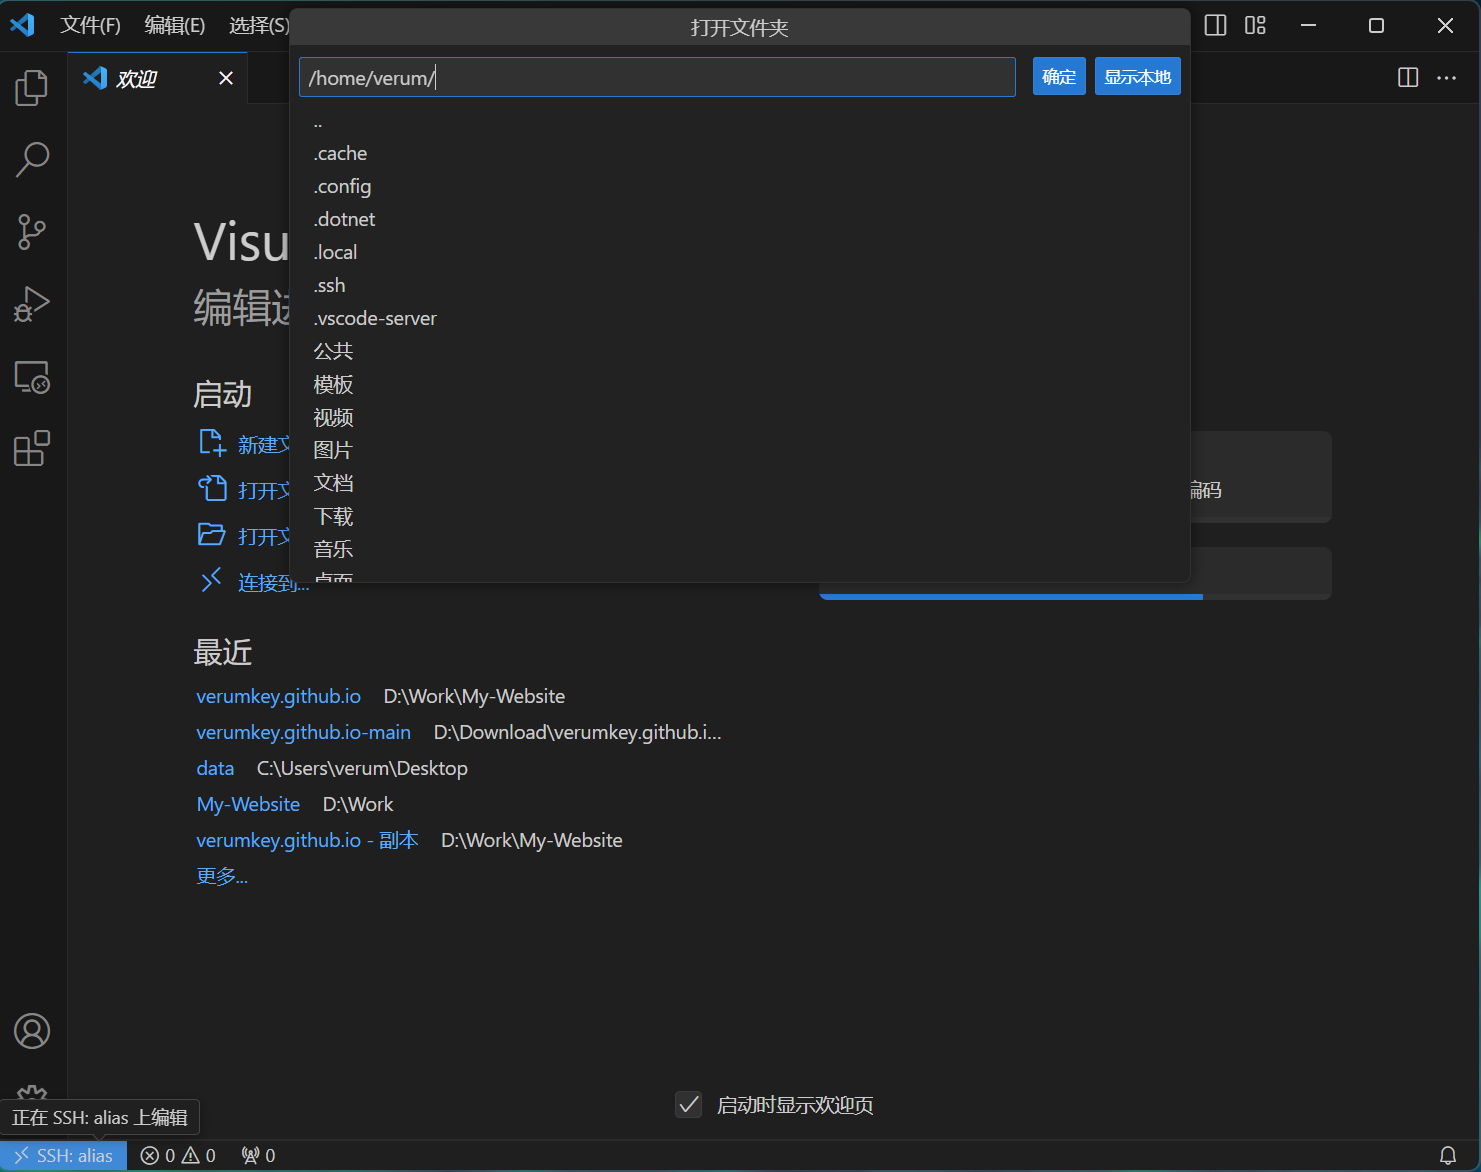Open errors and warnings status item
1481x1172 pixels.
[178, 1155]
